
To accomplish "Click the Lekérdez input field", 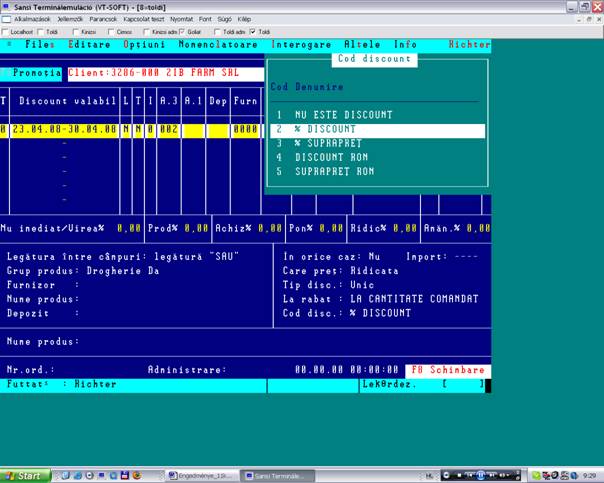I will pyautogui.click(x=463, y=384).
